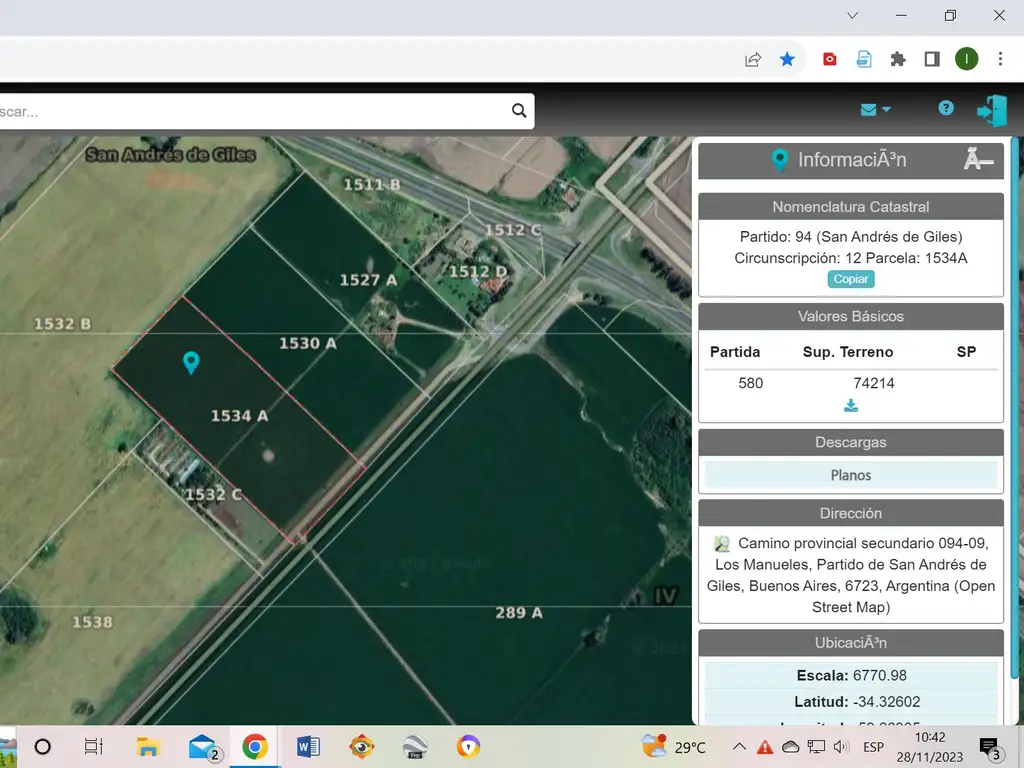The height and width of the screenshot is (768, 1024).
Task: Open Word from the taskbar
Action: point(308,747)
